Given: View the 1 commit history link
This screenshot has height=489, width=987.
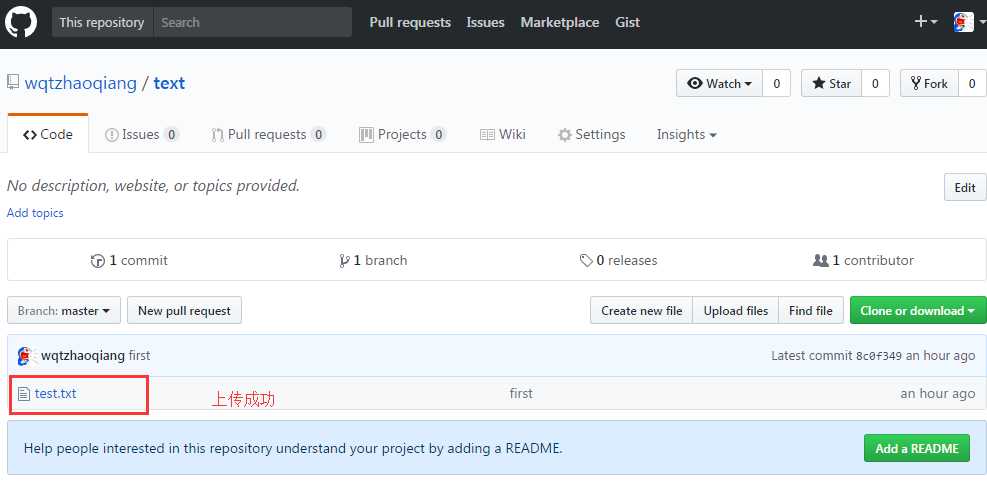Looking at the screenshot, I should coord(129,260).
